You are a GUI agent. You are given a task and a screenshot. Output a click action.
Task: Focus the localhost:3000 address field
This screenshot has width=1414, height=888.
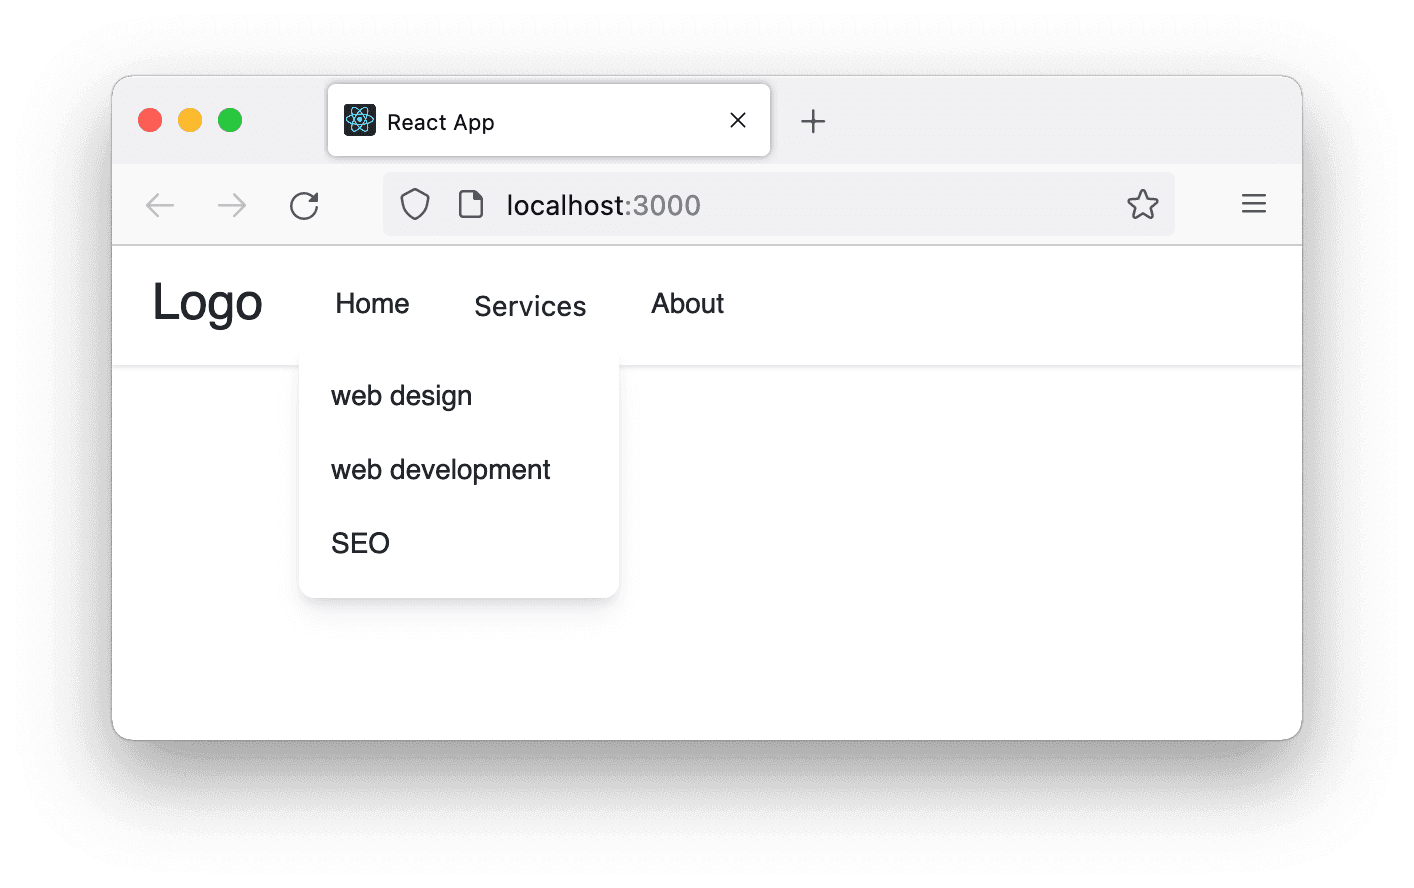800,205
